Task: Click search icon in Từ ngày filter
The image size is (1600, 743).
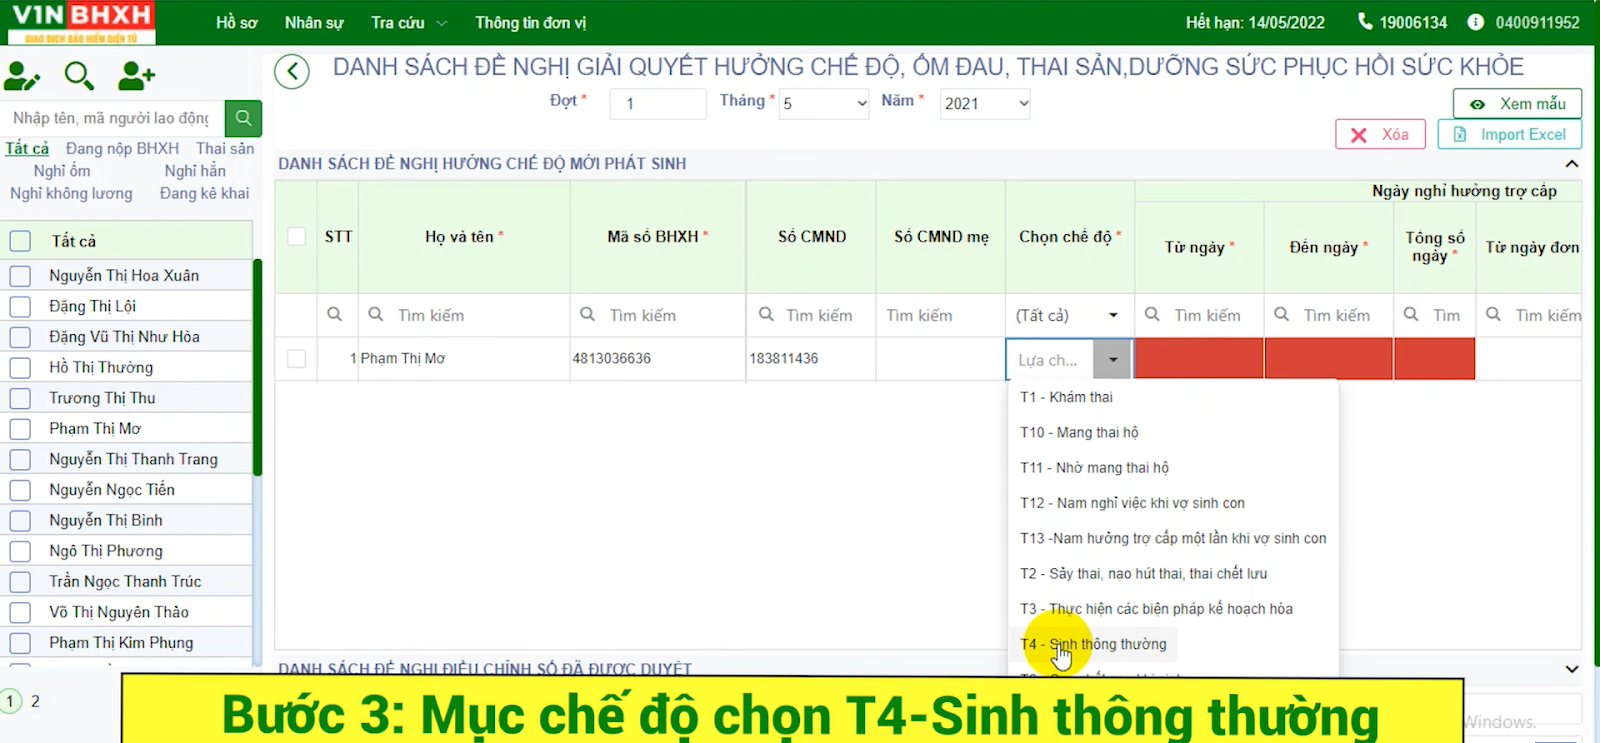Action: coord(1152,314)
